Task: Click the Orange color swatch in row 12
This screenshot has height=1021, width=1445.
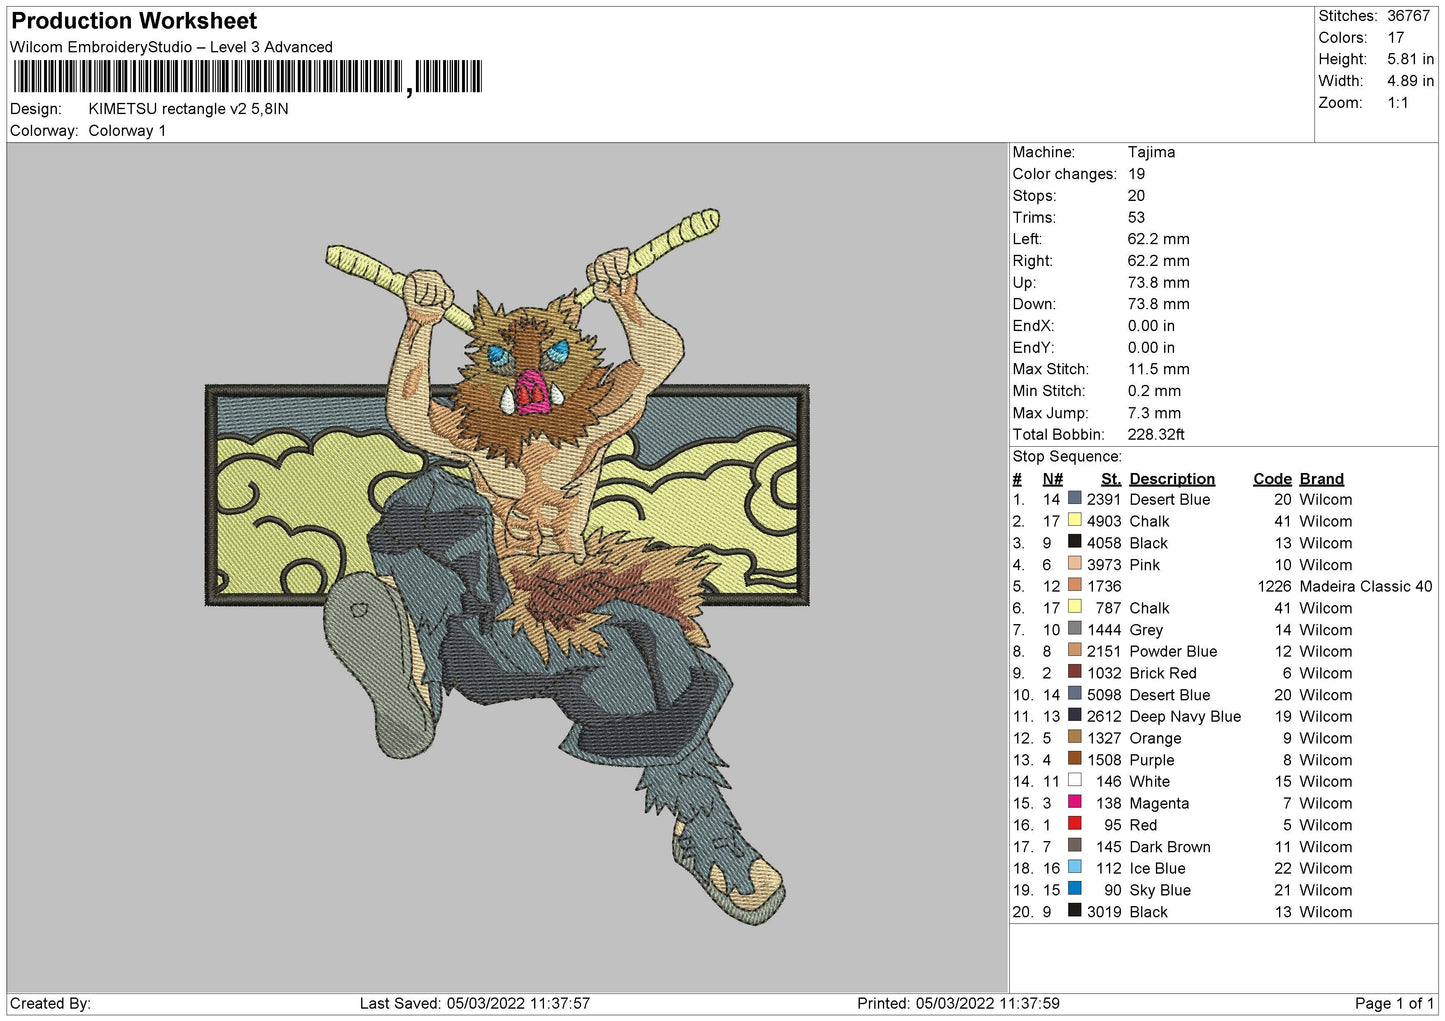Action: click(1075, 737)
